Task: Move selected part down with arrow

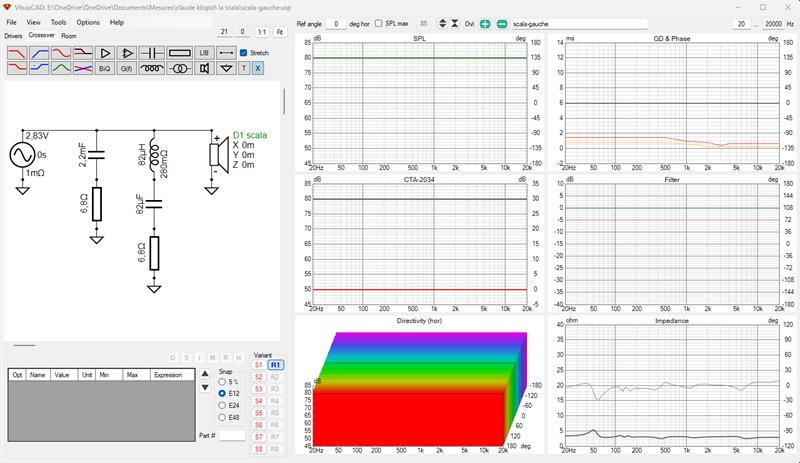Action: [205, 387]
